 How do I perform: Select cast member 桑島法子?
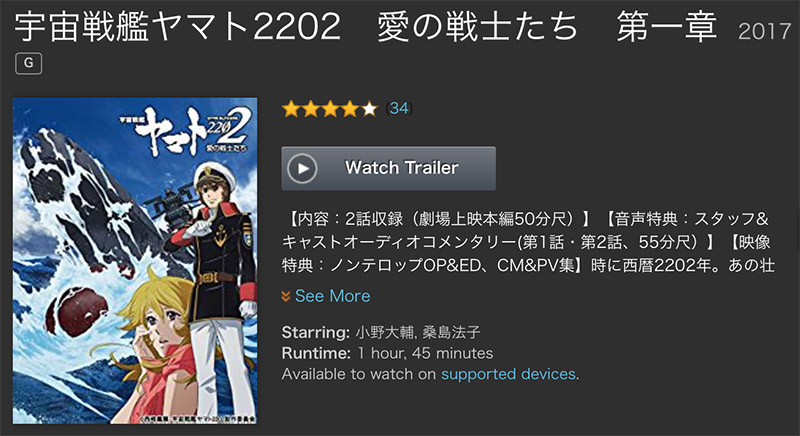452,332
